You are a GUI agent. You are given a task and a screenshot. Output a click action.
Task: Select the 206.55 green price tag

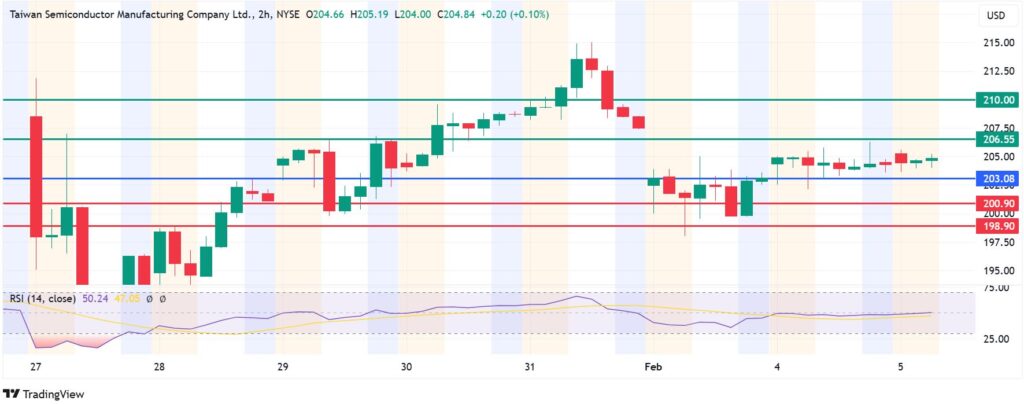[997, 139]
